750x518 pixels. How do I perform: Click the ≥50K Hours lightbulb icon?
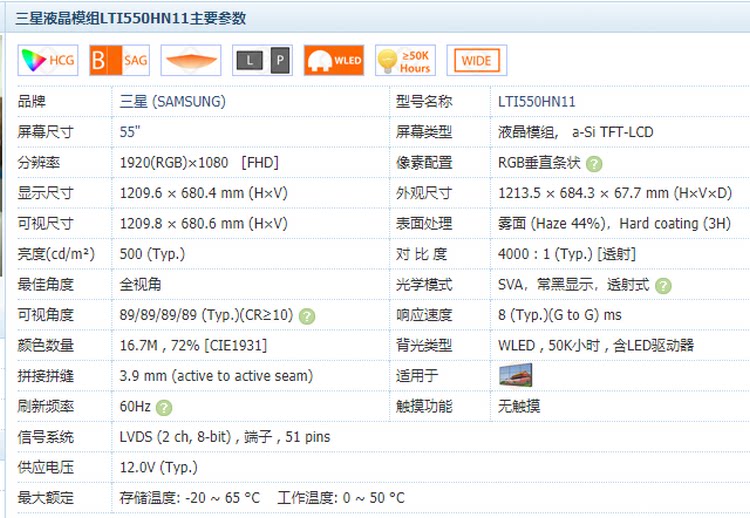[405, 60]
